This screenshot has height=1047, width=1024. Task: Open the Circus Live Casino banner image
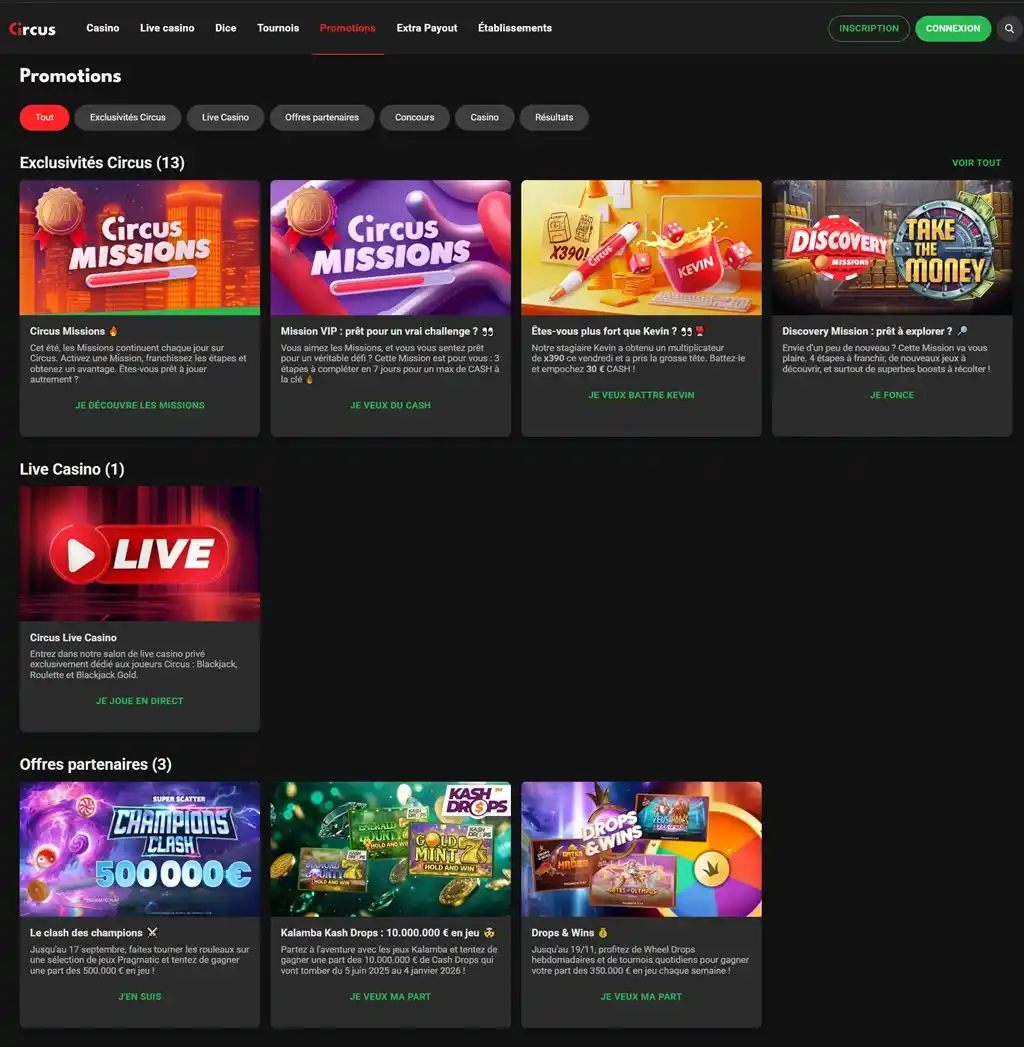[x=140, y=553]
